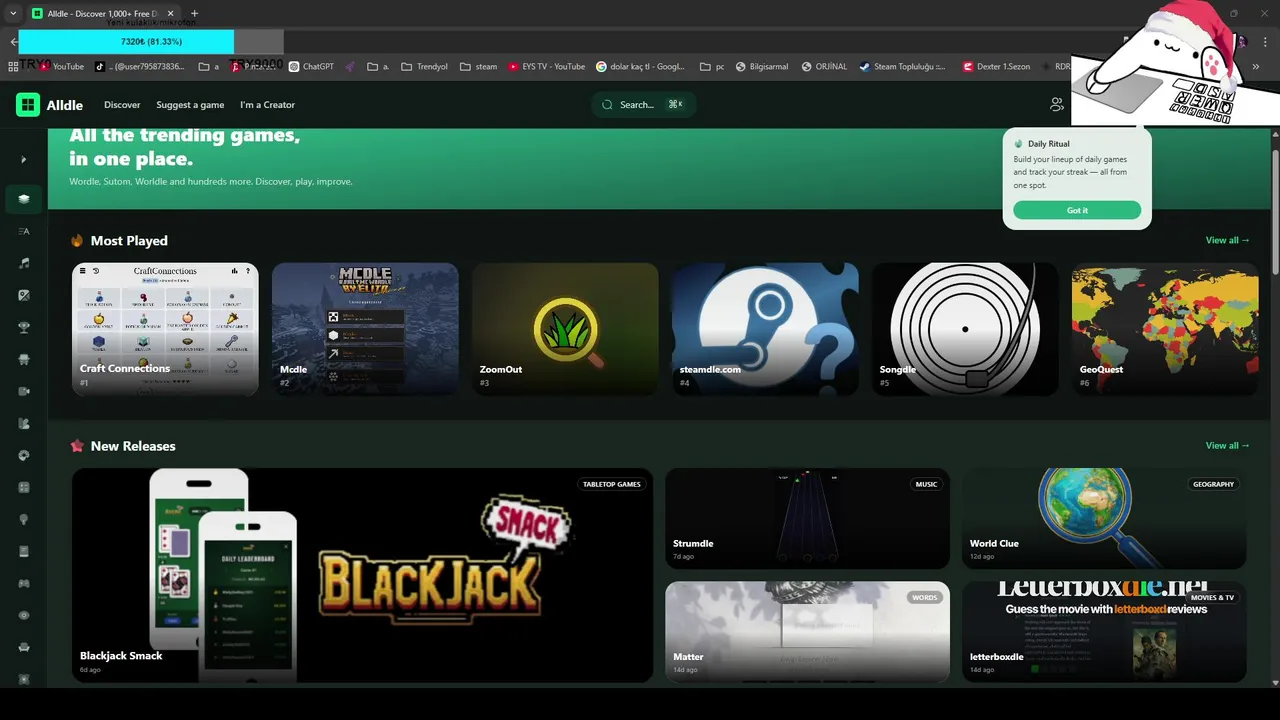Open the Craft Connections game card
Image resolution: width=1280 pixels, height=720 pixels.
click(165, 329)
